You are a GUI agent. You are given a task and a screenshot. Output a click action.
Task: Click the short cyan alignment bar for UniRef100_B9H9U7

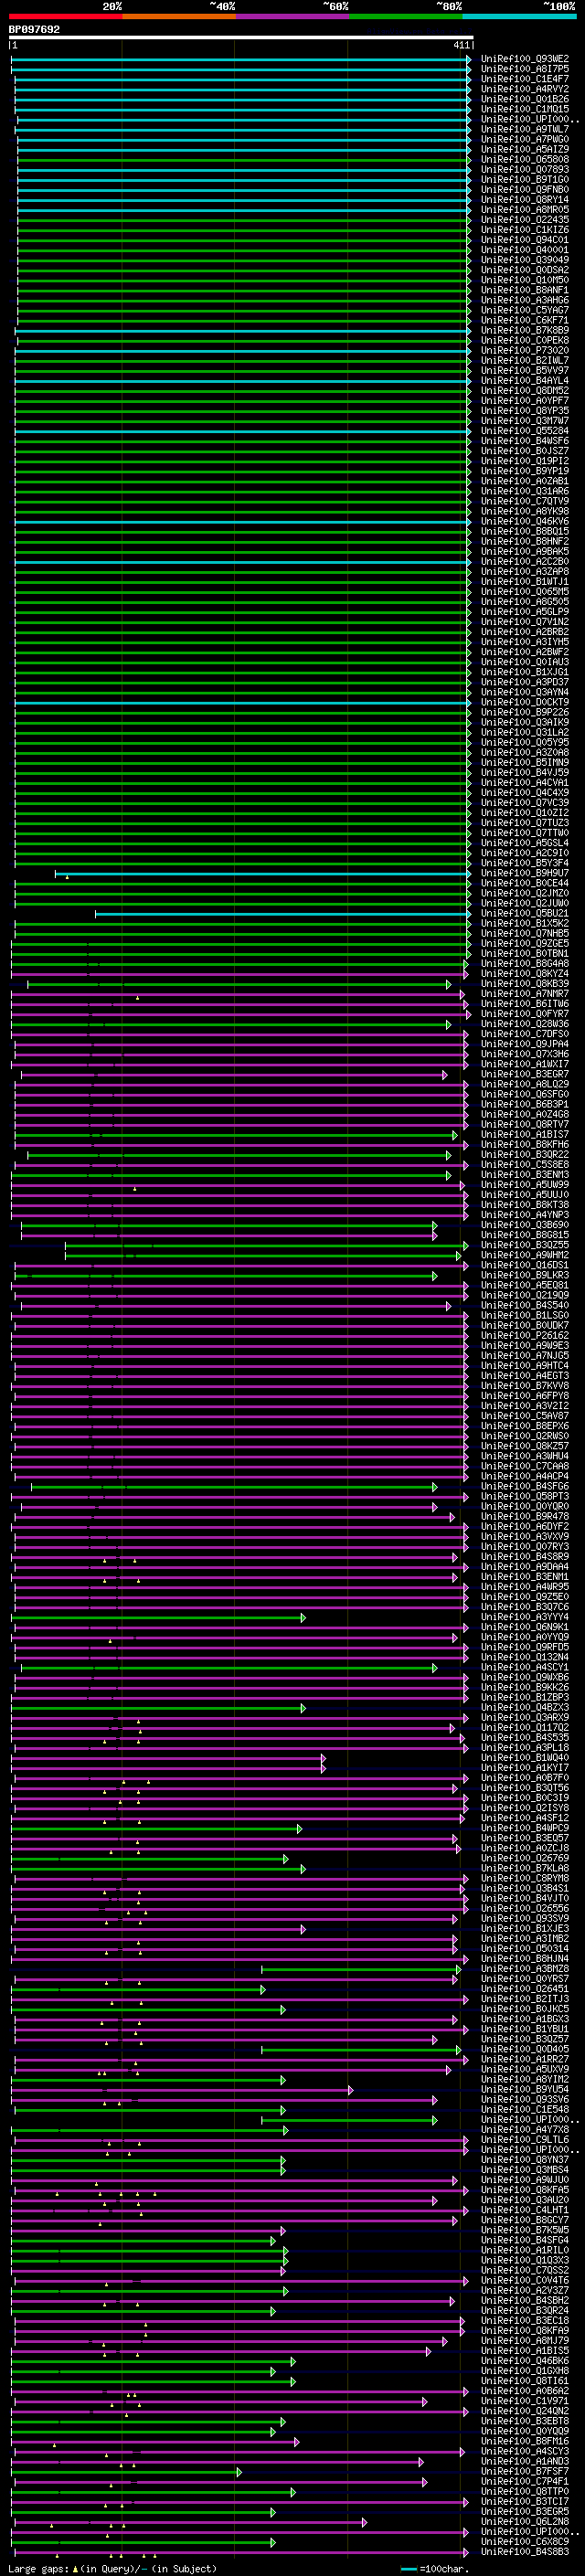263,873
